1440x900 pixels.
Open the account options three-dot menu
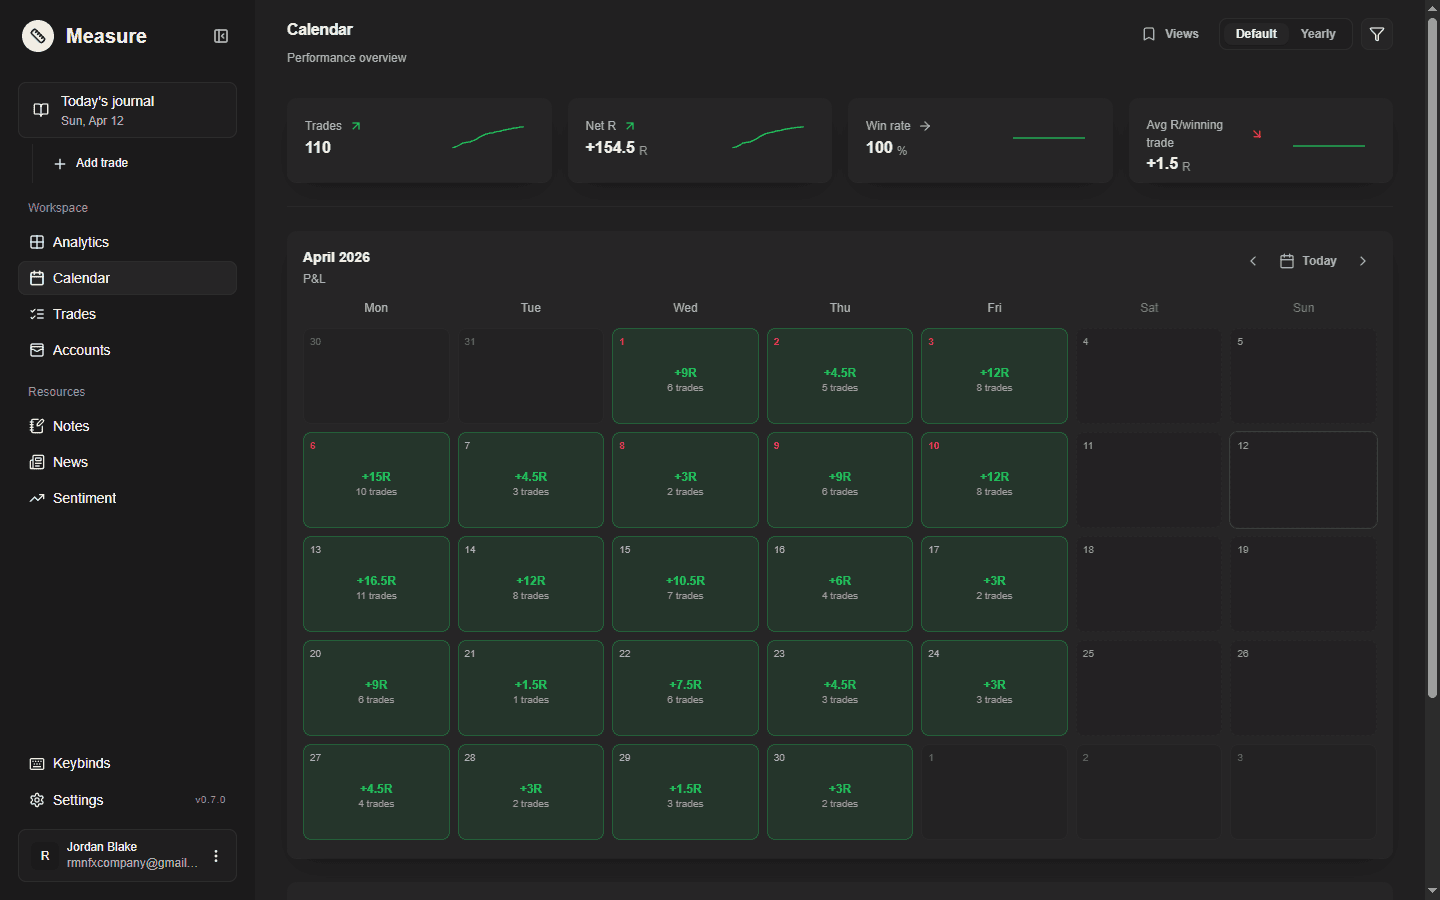[215, 855]
